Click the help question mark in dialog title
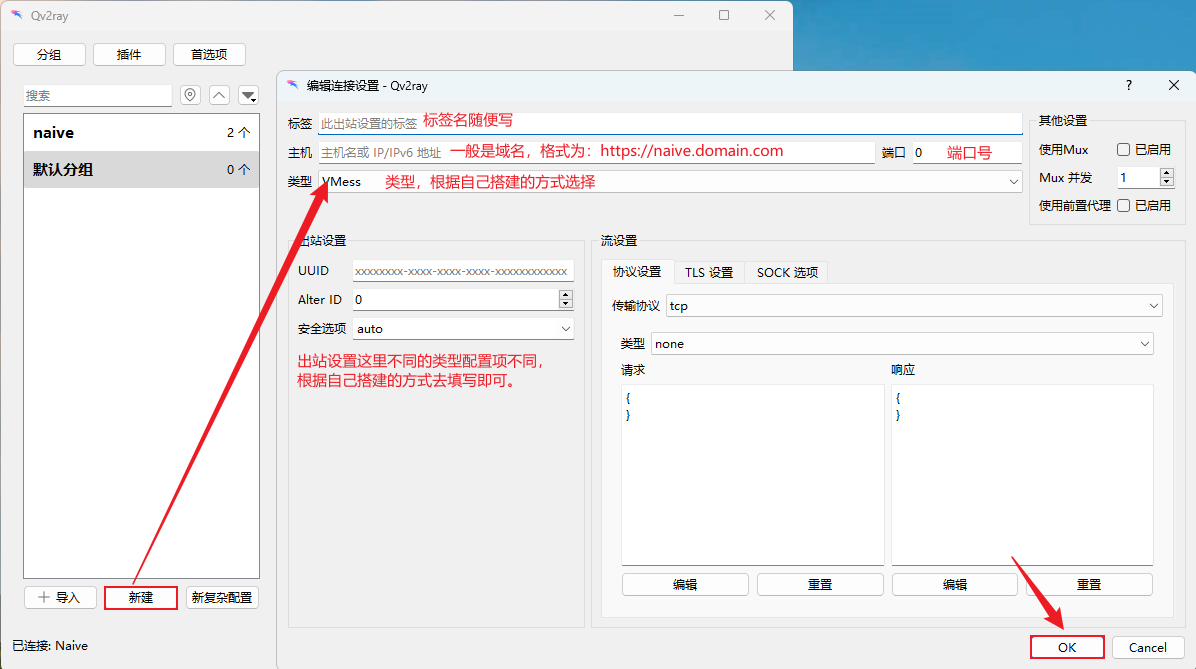The height and width of the screenshot is (669, 1196). click(x=1129, y=86)
